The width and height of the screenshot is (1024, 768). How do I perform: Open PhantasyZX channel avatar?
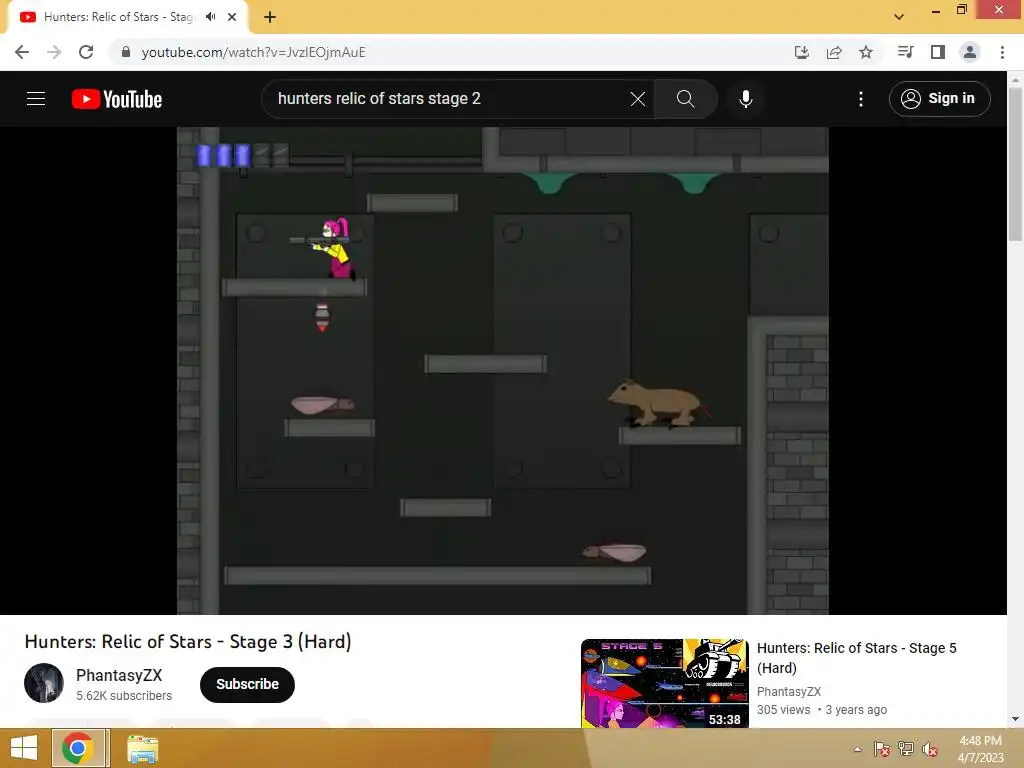pos(44,683)
